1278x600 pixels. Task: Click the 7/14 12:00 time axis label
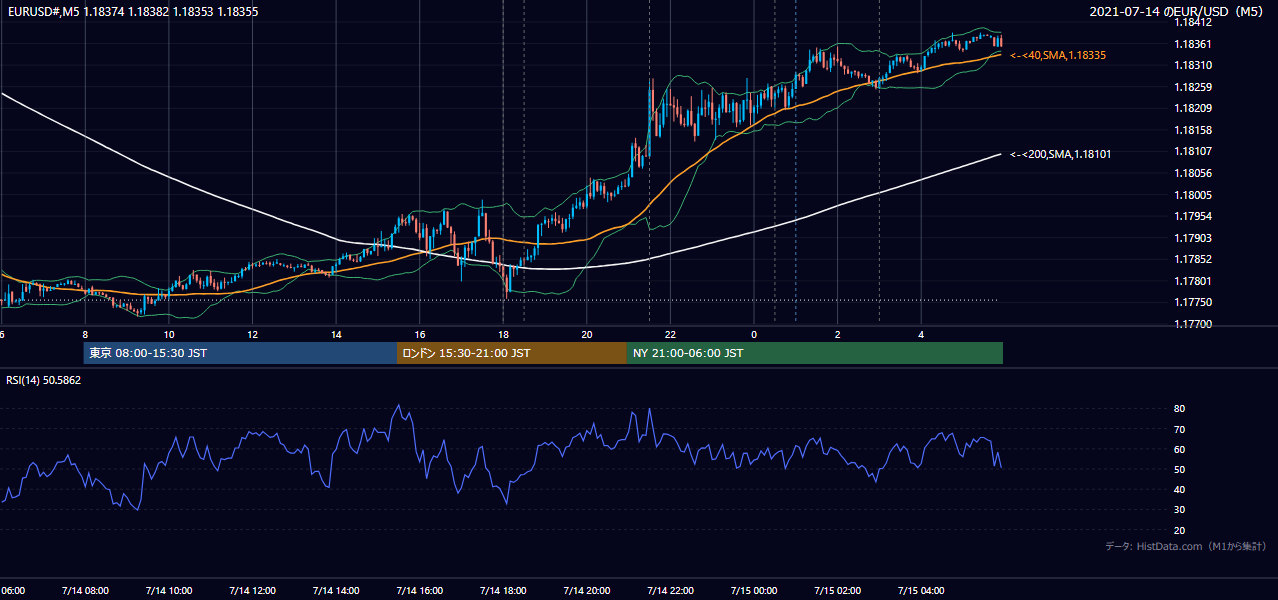(x=253, y=590)
